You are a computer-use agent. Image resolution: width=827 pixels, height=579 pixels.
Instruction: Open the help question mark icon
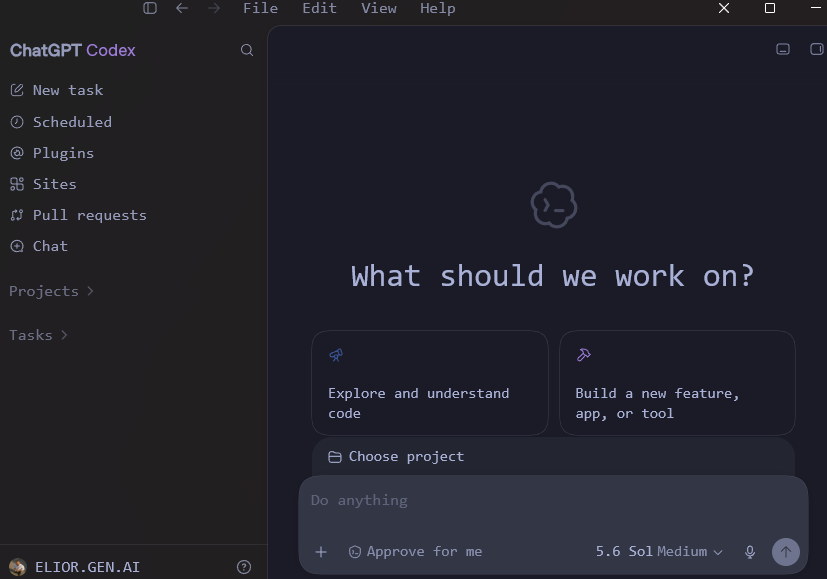click(x=244, y=567)
